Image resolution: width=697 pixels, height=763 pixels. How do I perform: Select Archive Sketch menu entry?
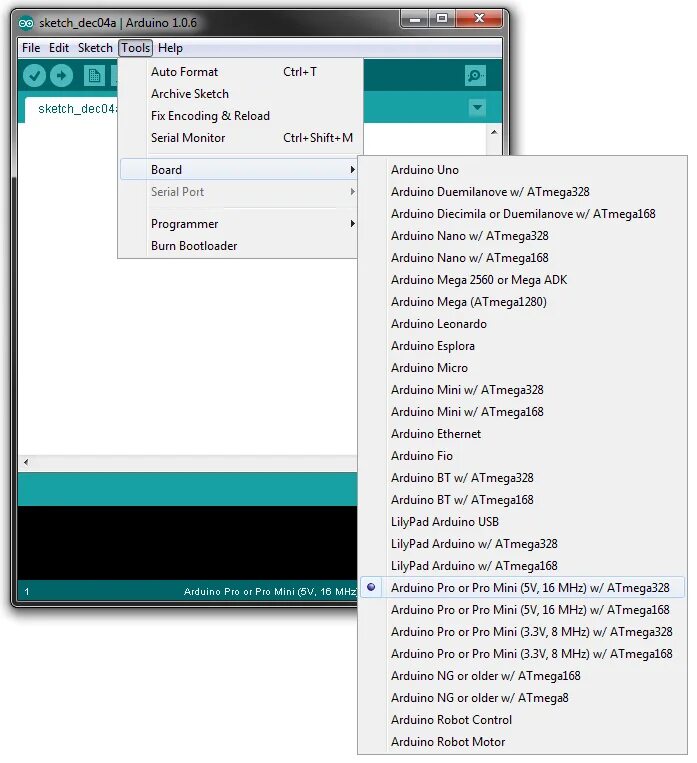tap(238, 94)
